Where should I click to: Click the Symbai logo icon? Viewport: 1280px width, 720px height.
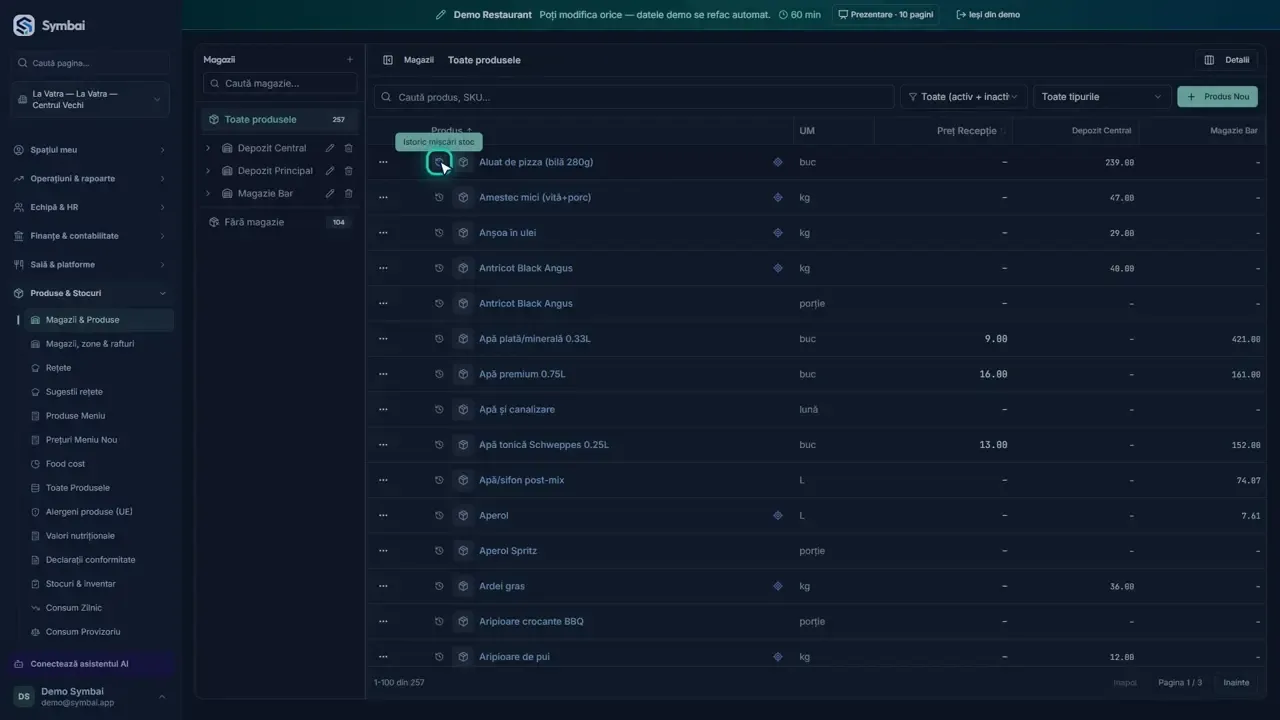click(23, 25)
